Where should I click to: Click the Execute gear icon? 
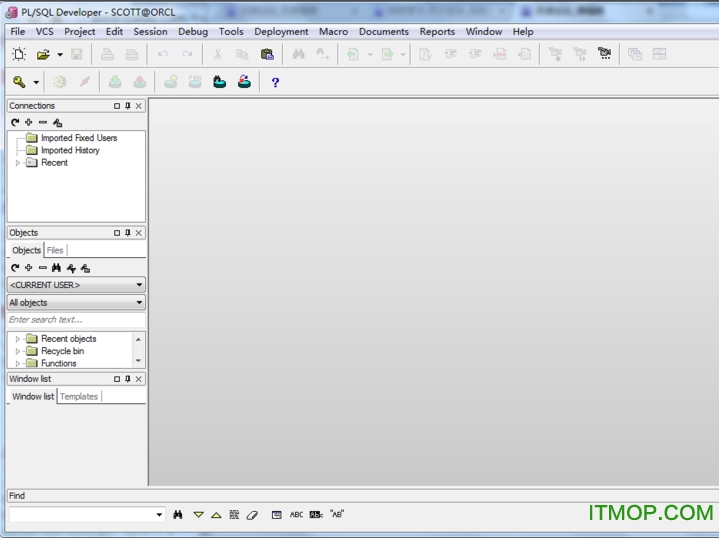coord(60,82)
